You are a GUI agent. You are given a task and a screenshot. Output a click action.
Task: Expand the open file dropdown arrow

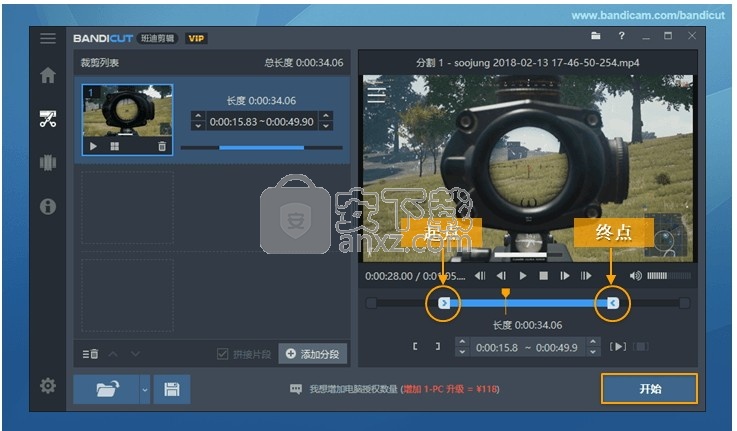point(145,389)
